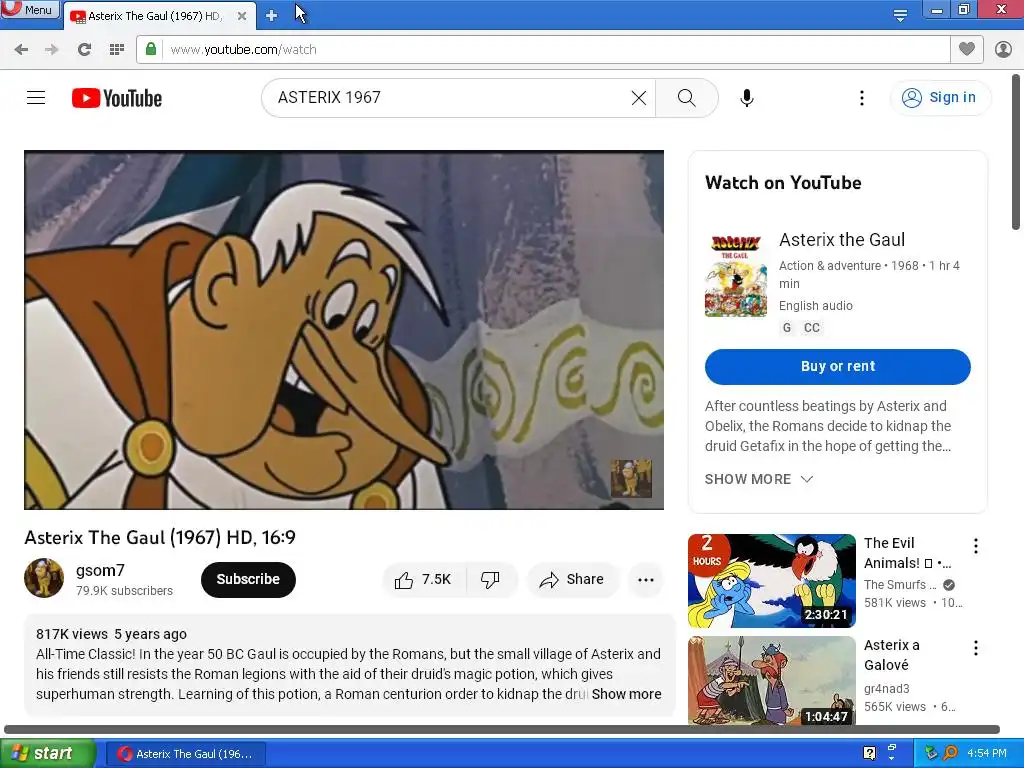Close the Asterix The Gaul browser tab
The width and height of the screenshot is (1024, 768).
pyautogui.click(x=242, y=16)
